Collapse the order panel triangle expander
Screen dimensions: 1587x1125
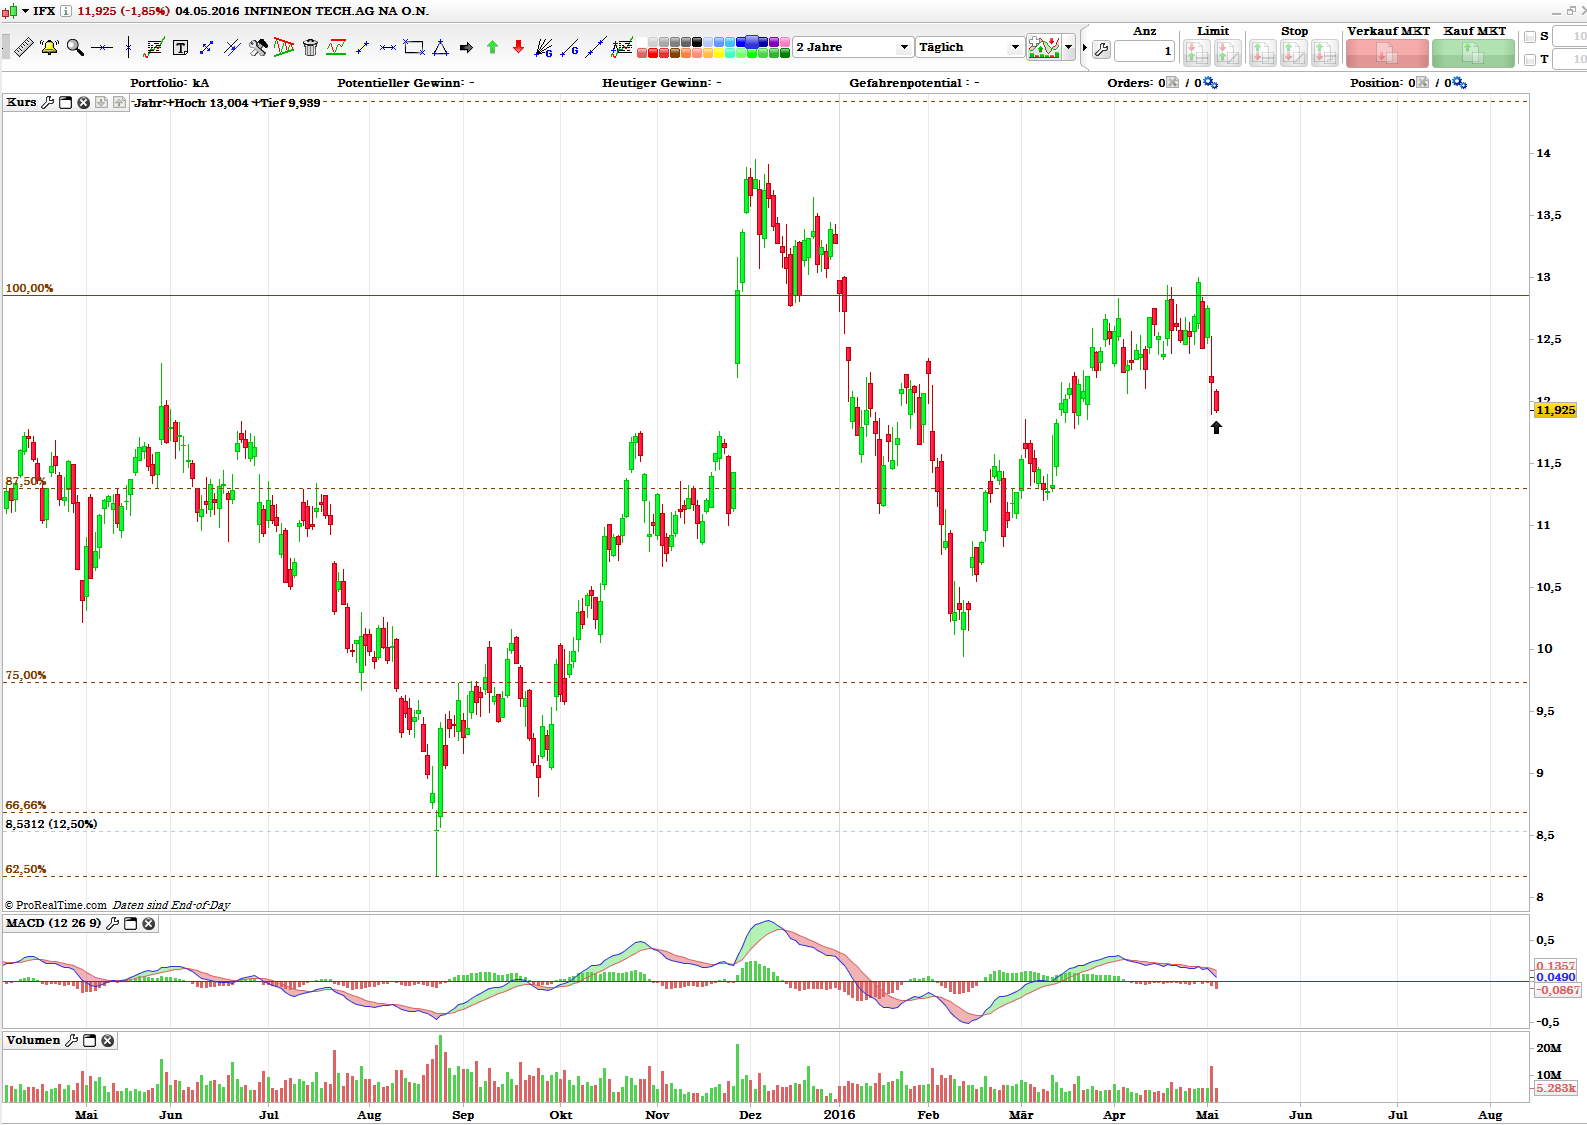point(1084,47)
